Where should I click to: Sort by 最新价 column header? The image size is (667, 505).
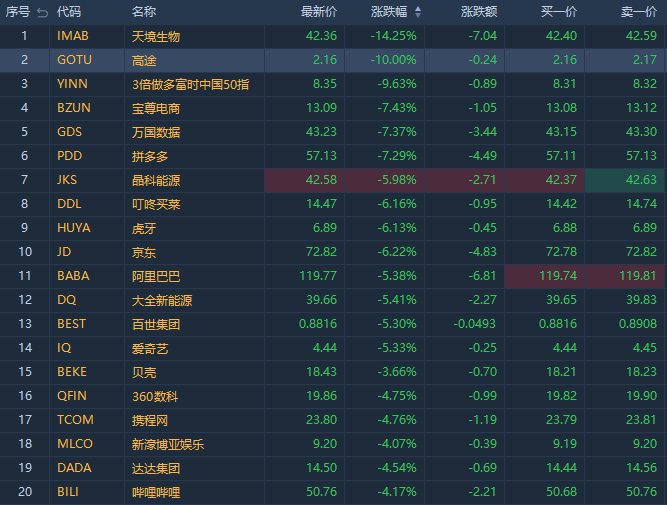pyautogui.click(x=319, y=12)
